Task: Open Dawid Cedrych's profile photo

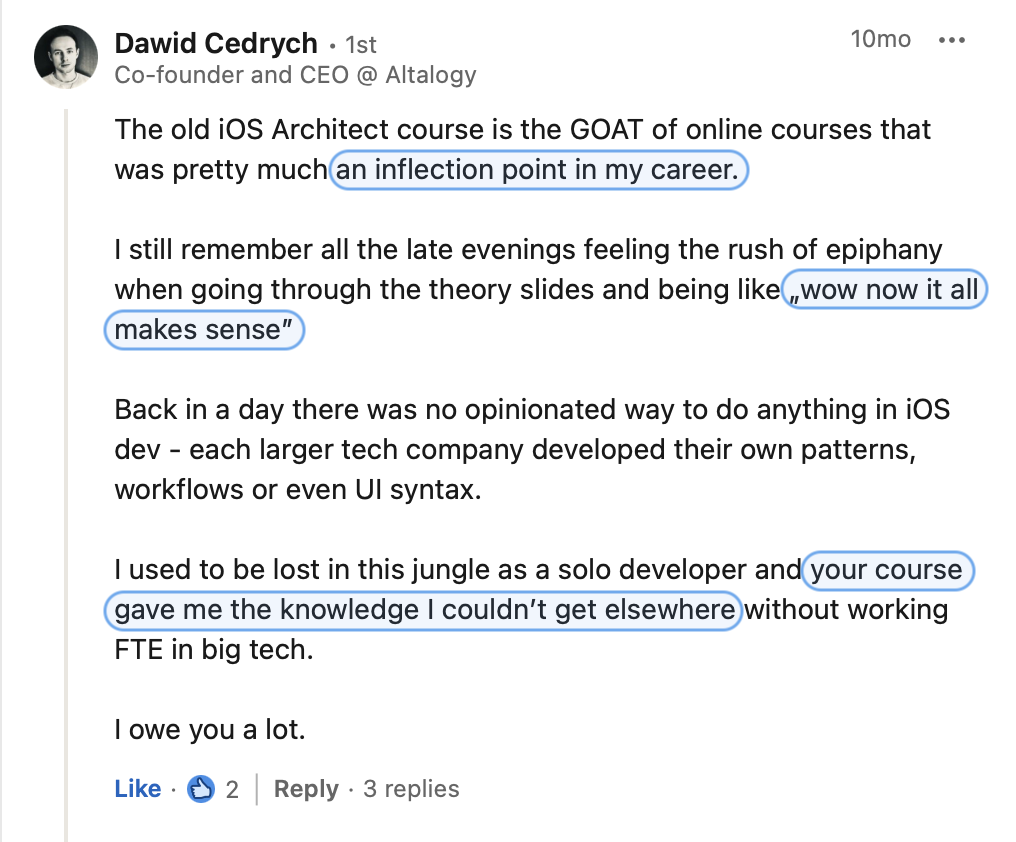Action: point(66,57)
